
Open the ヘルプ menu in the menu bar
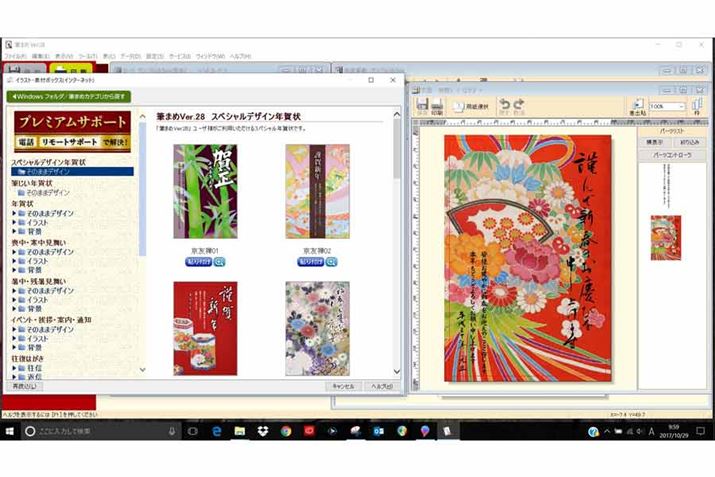click(x=240, y=56)
